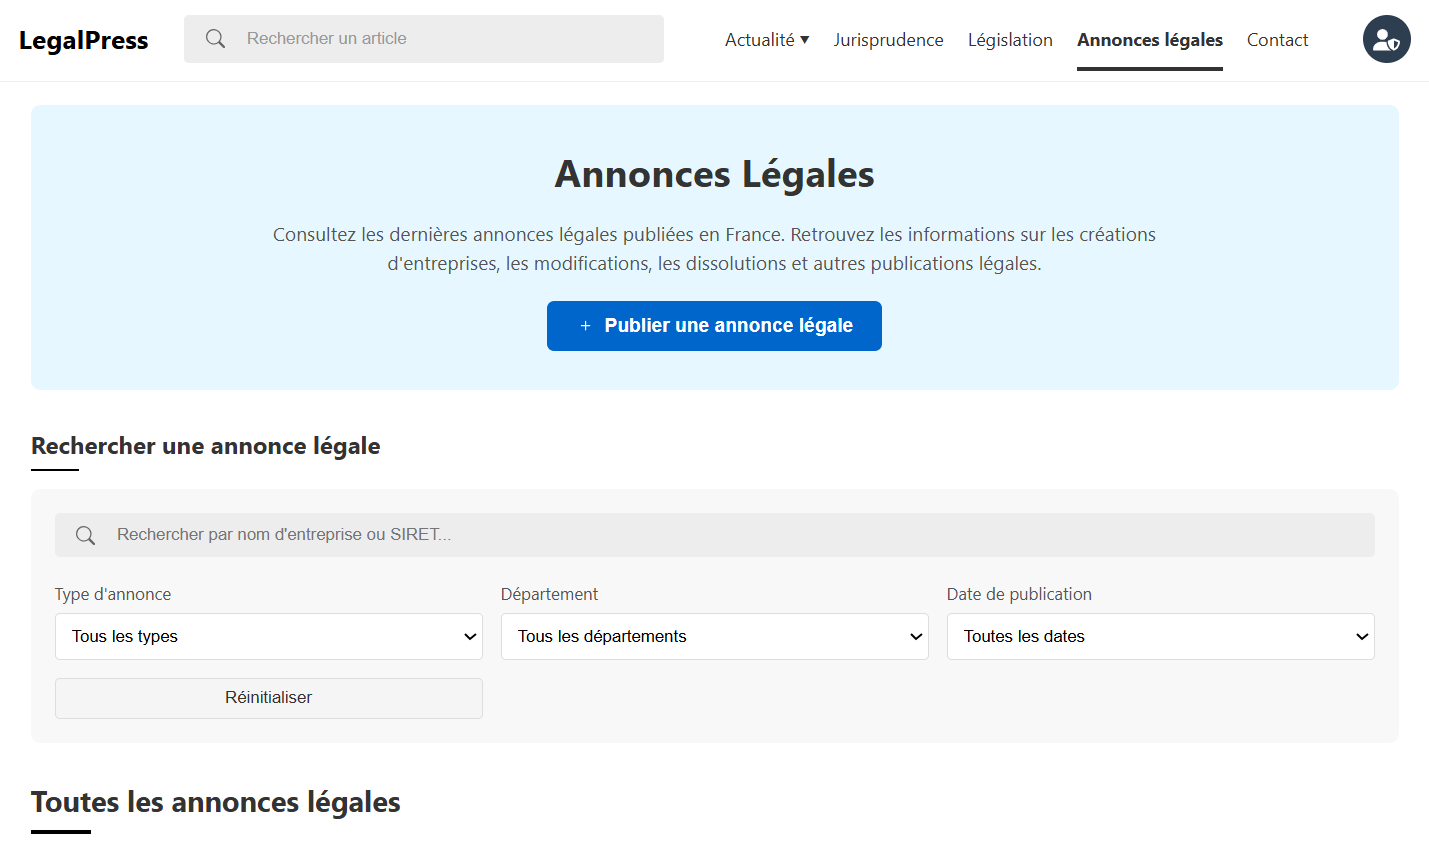Open the Tous les départements dropdown

point(714,636)
